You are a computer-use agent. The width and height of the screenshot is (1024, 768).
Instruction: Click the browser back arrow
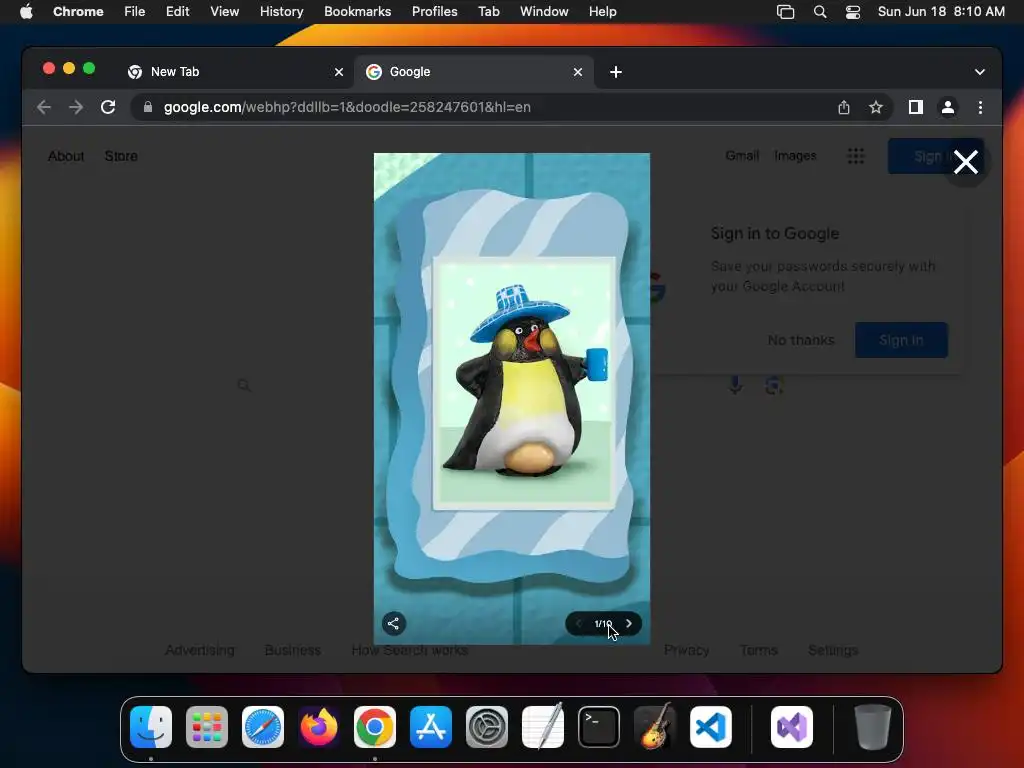(x=44, y=107)
